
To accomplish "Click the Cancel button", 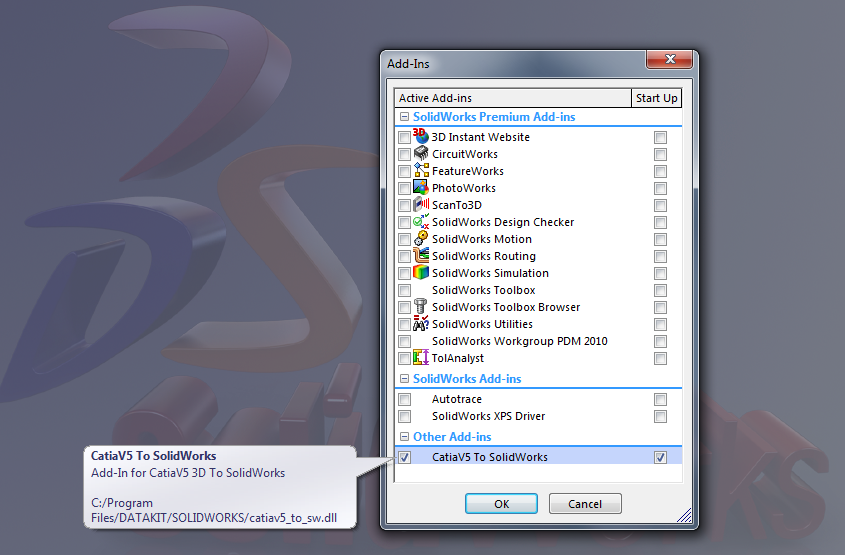I will [x=585, y=504].
